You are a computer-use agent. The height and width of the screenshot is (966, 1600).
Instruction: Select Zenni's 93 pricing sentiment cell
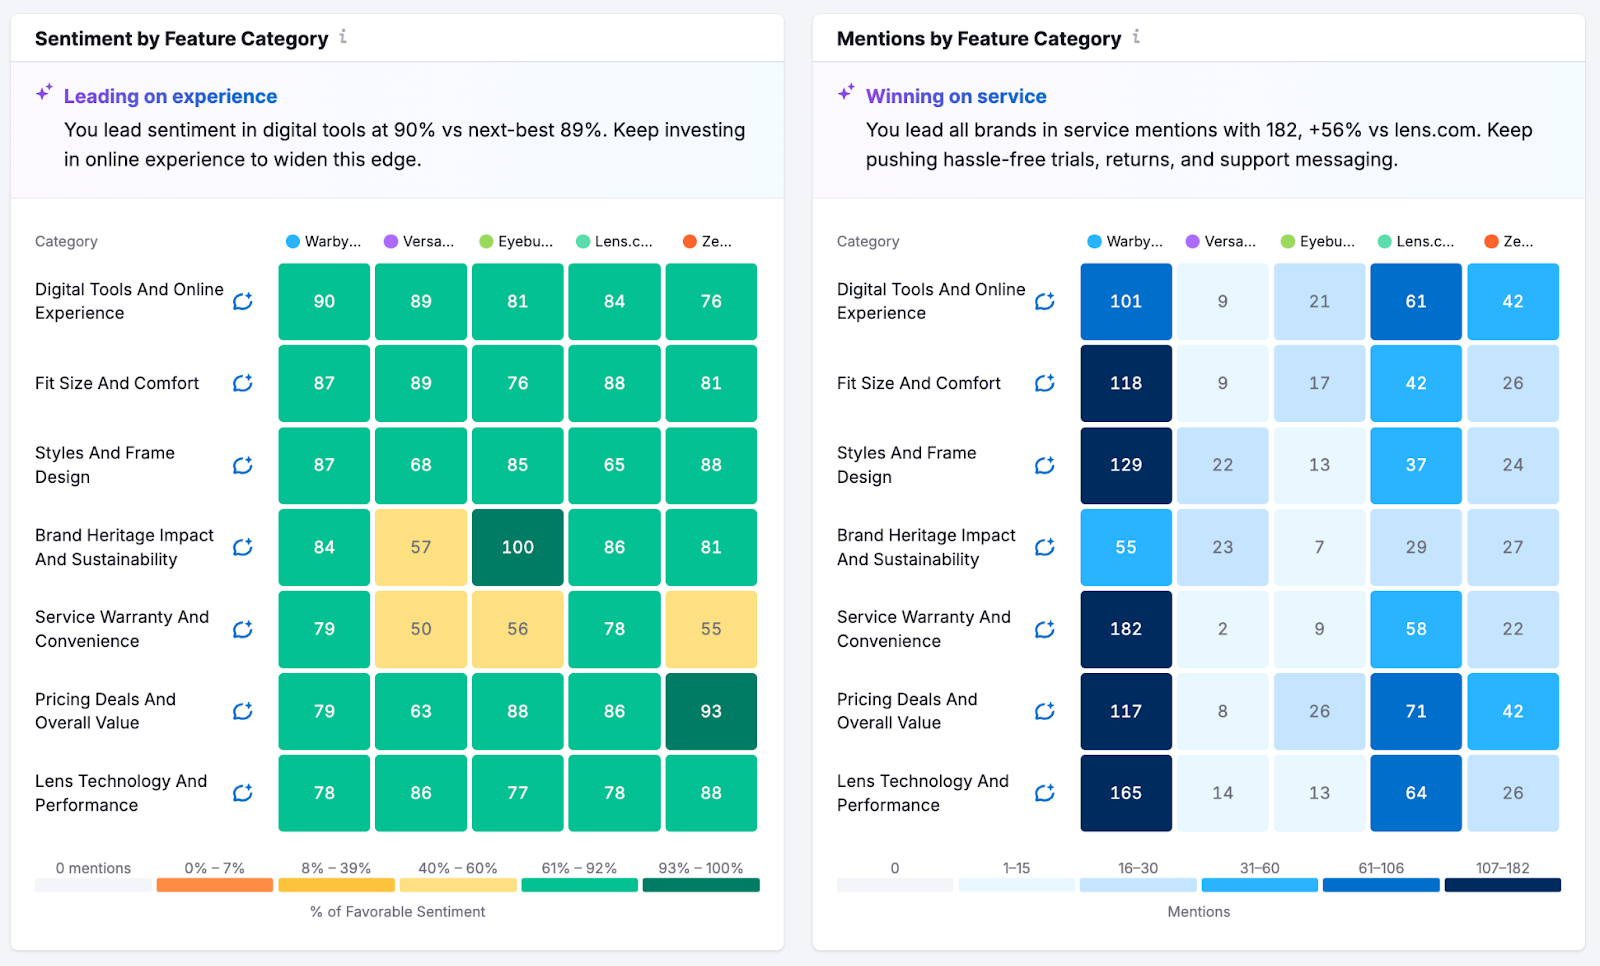tap(710, 711)
